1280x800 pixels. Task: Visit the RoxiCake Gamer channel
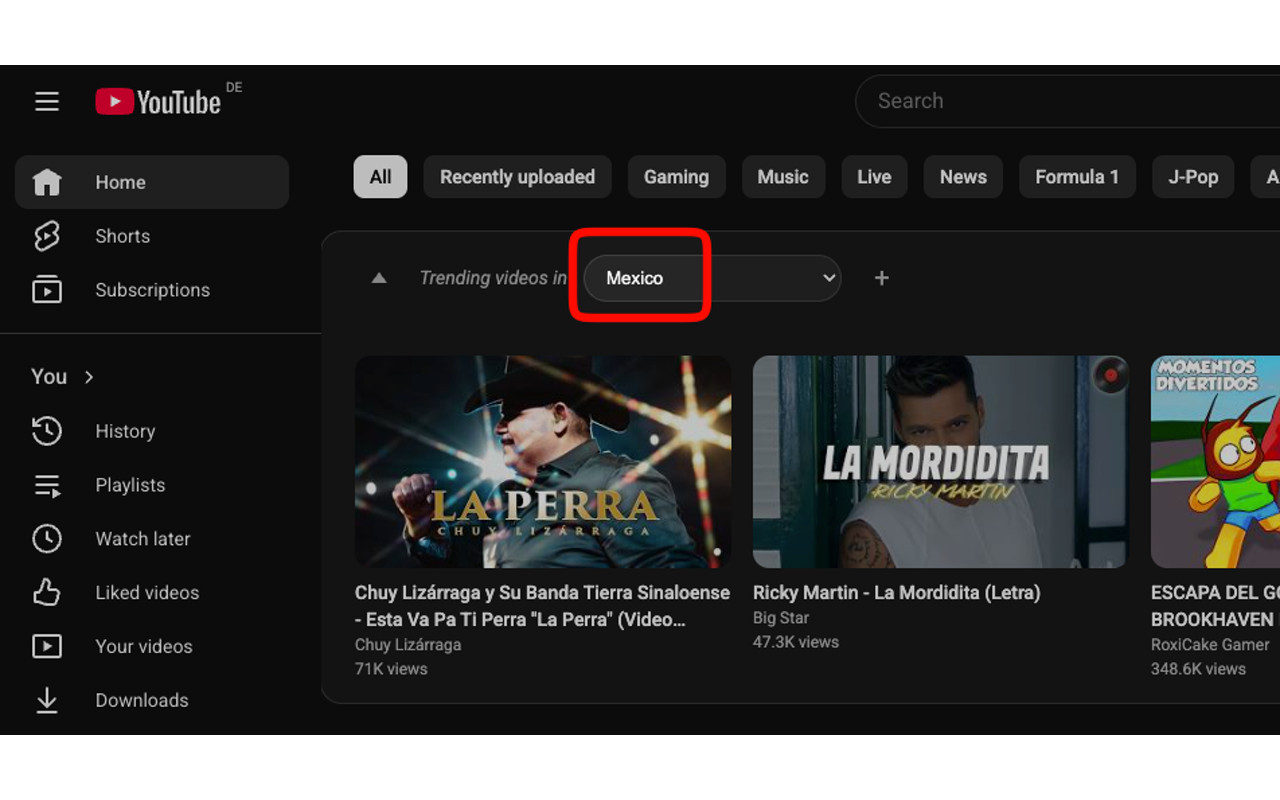[x=1210, y=645]
